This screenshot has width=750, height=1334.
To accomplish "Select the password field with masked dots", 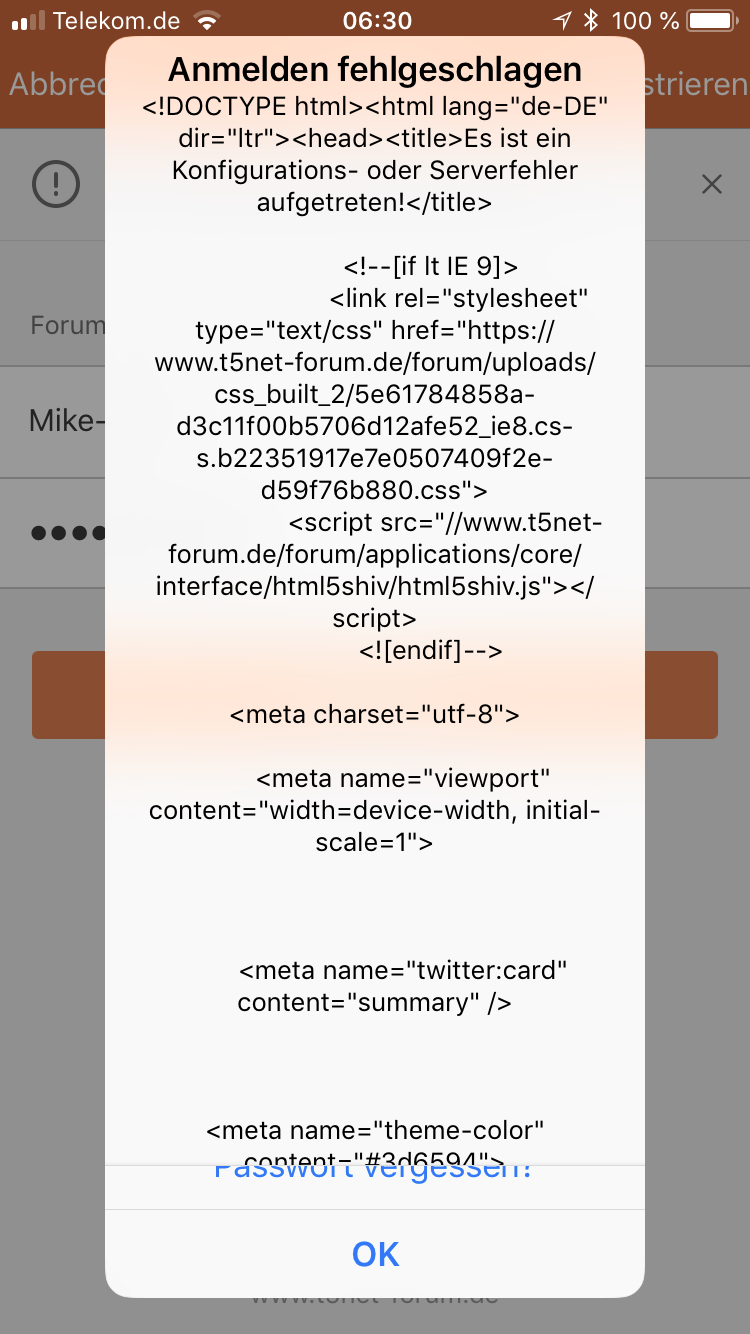I will pyautogui.click(x=375, y=533).
